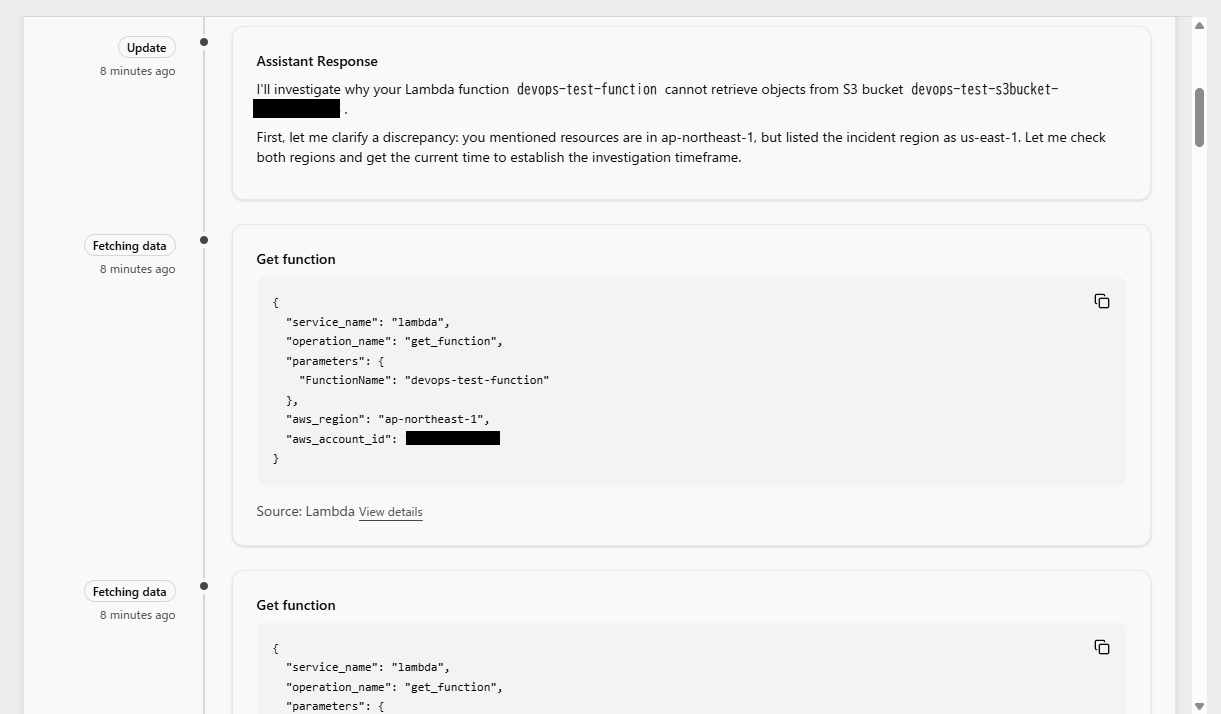The image size is (1221, 714).
Task: Select timeline dot beside first Fetching data badge
Action: pyautogui.click(x=204, y=240)
